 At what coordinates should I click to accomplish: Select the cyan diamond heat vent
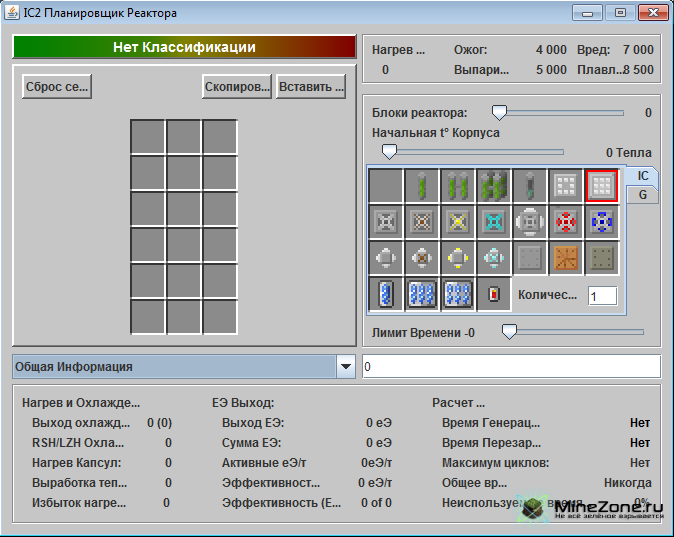click(x=494, y=222)
